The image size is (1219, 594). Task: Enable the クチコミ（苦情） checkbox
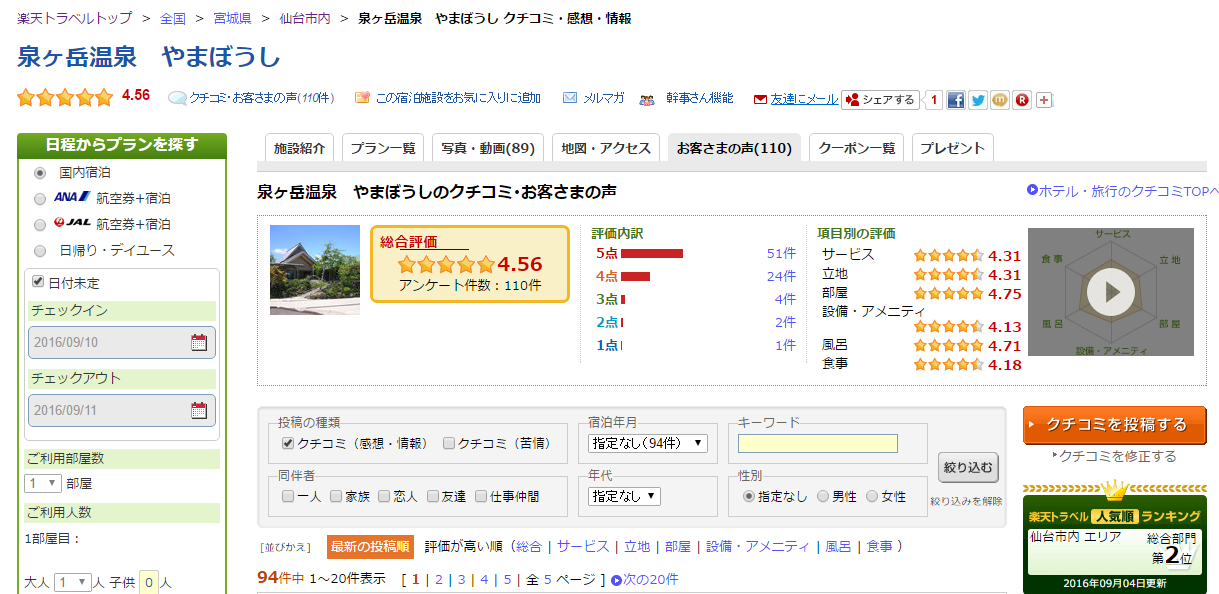point(449,443)
